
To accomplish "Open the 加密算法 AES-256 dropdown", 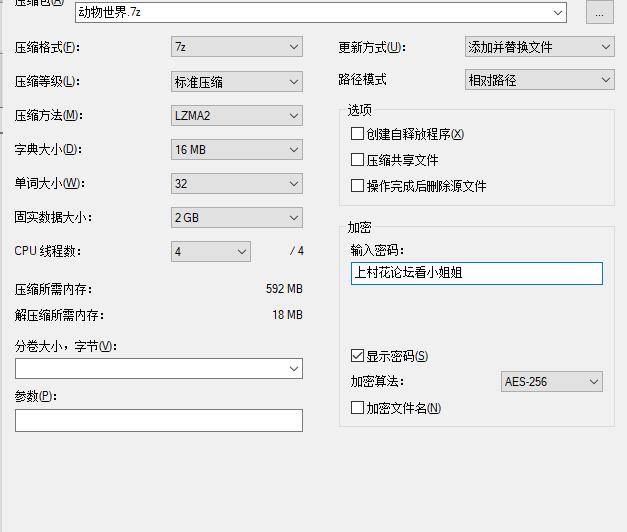I will (x=552, y=382).
